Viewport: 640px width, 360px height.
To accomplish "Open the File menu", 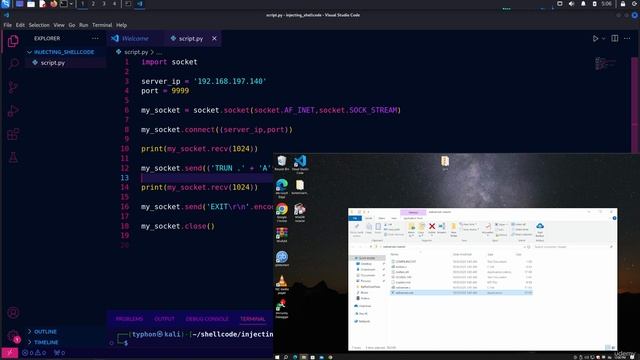I will coord(8,25).
